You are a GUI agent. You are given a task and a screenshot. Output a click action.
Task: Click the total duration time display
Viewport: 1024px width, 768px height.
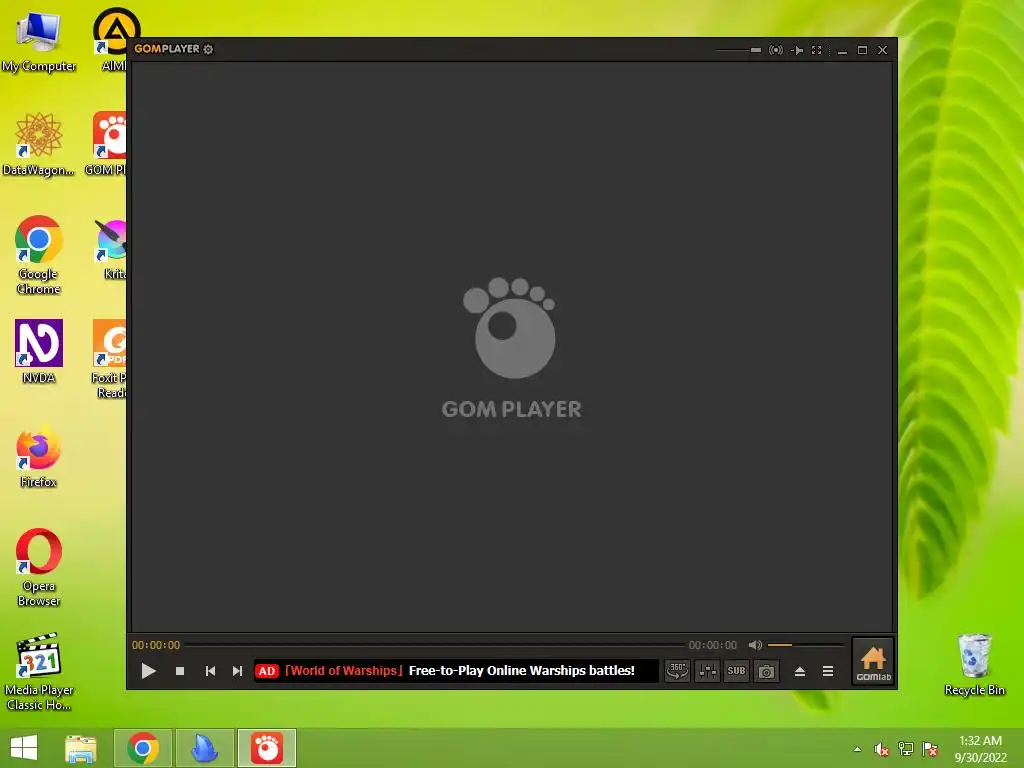(x=712, y=645)
